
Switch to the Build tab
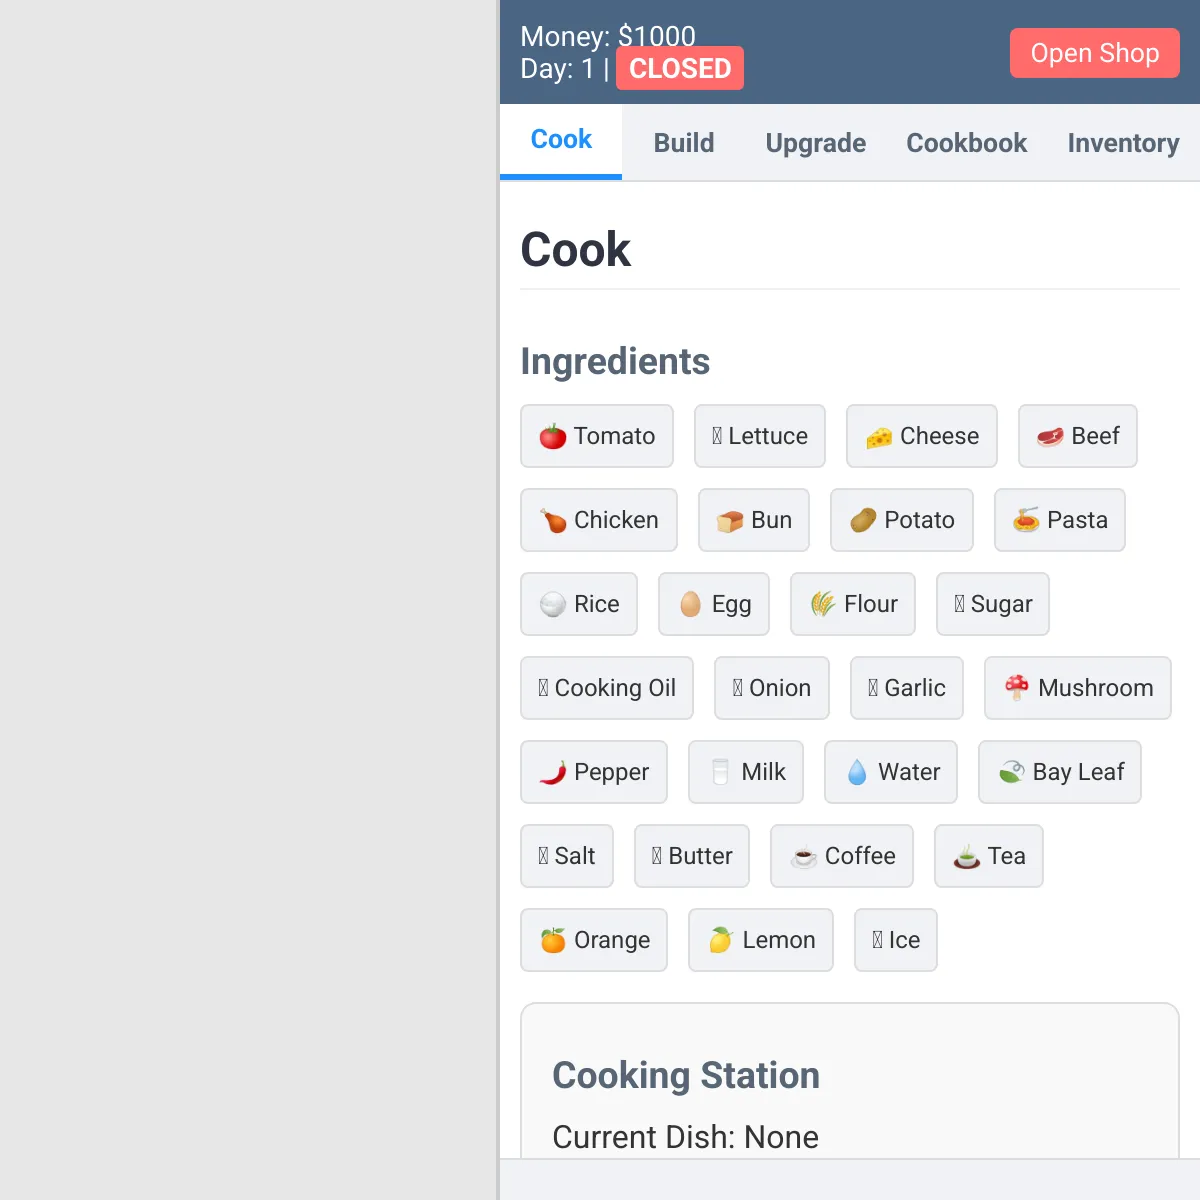coord(684,143)
